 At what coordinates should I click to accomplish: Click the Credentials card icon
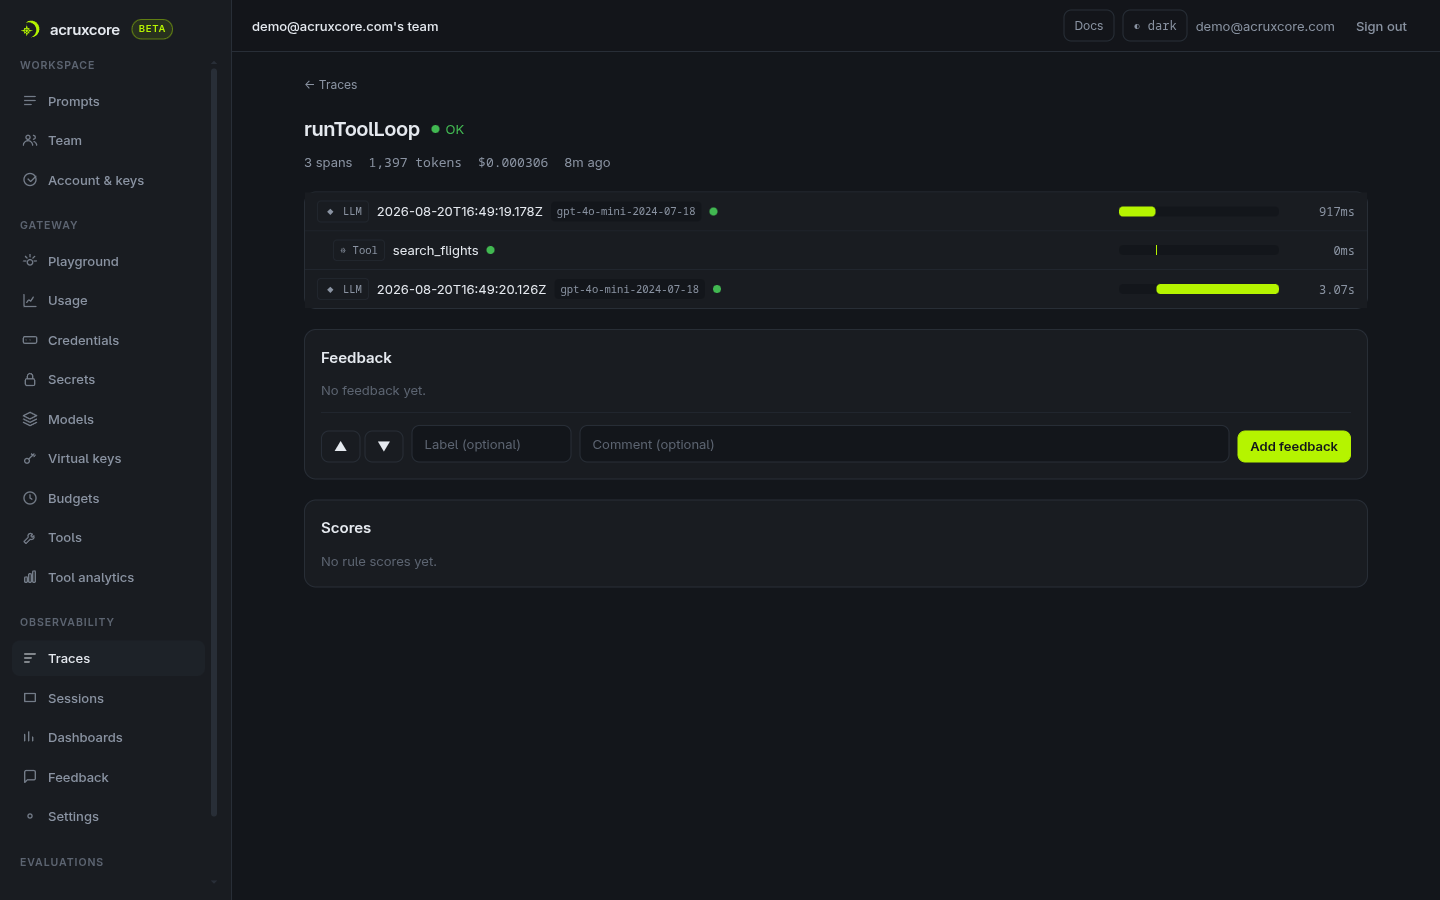[x=30, y=340]
